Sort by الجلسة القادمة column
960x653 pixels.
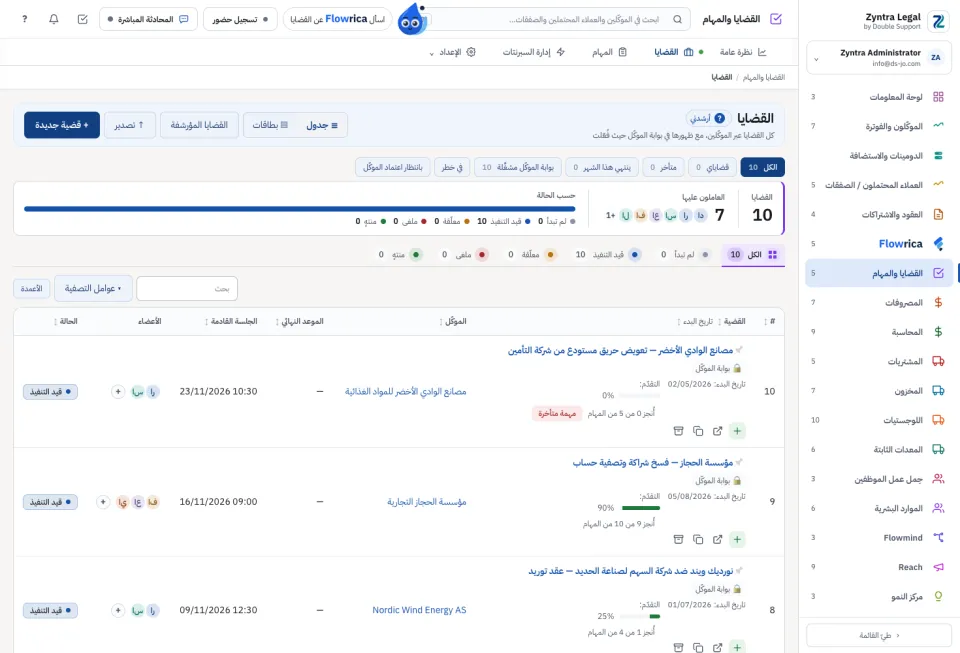tap(231, 321)
